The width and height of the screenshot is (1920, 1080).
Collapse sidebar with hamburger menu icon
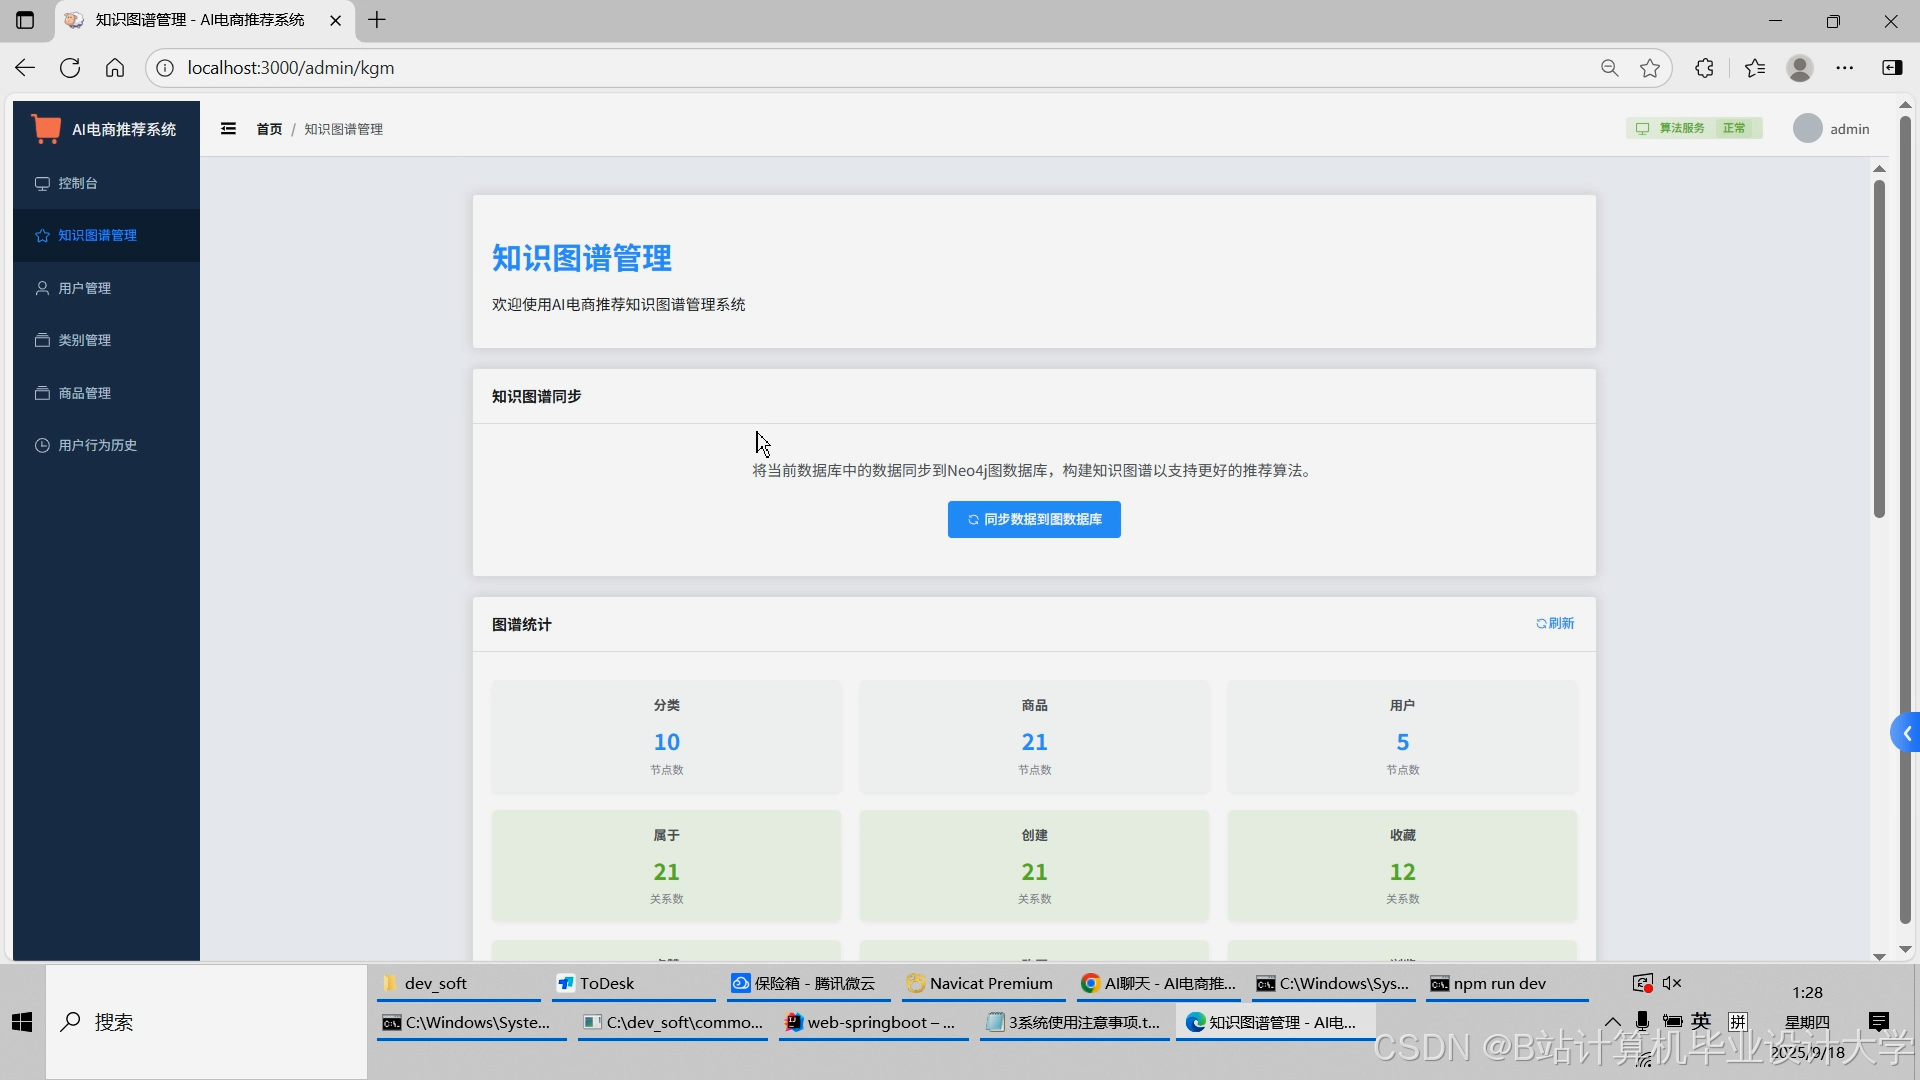(x=228, y=128)
